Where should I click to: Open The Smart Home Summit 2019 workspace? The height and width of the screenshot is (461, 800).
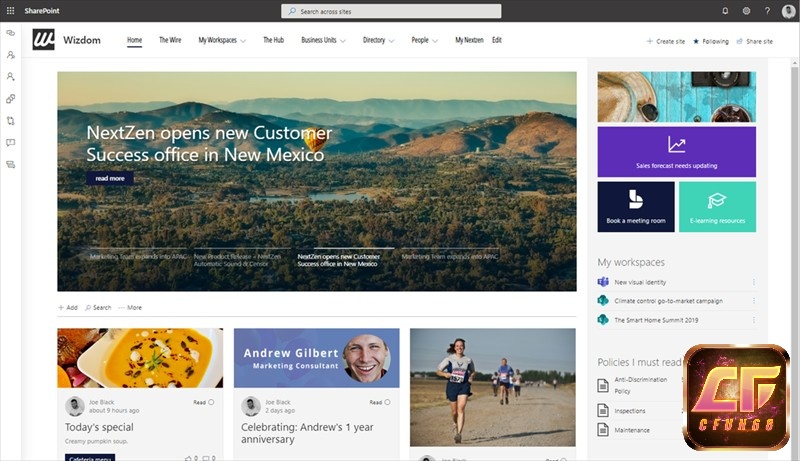656,320
